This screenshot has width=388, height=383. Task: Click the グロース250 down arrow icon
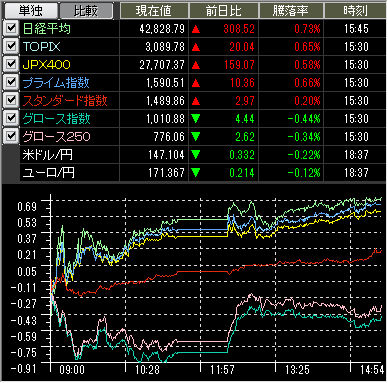pos(196,136)
